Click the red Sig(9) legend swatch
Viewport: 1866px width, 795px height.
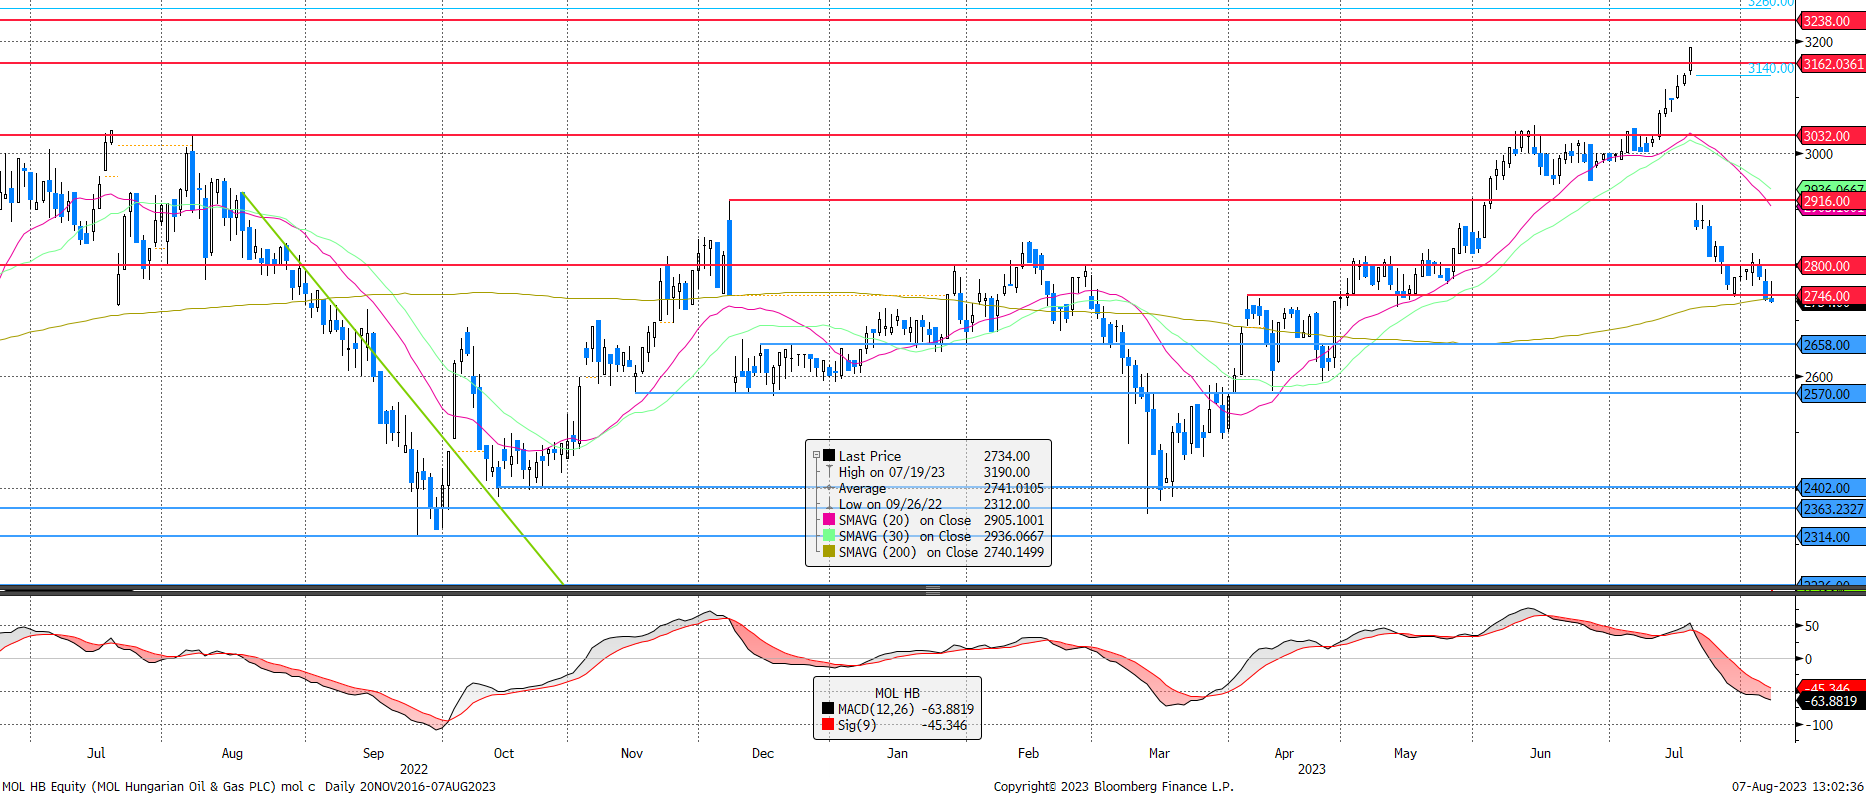pos(827,725)
